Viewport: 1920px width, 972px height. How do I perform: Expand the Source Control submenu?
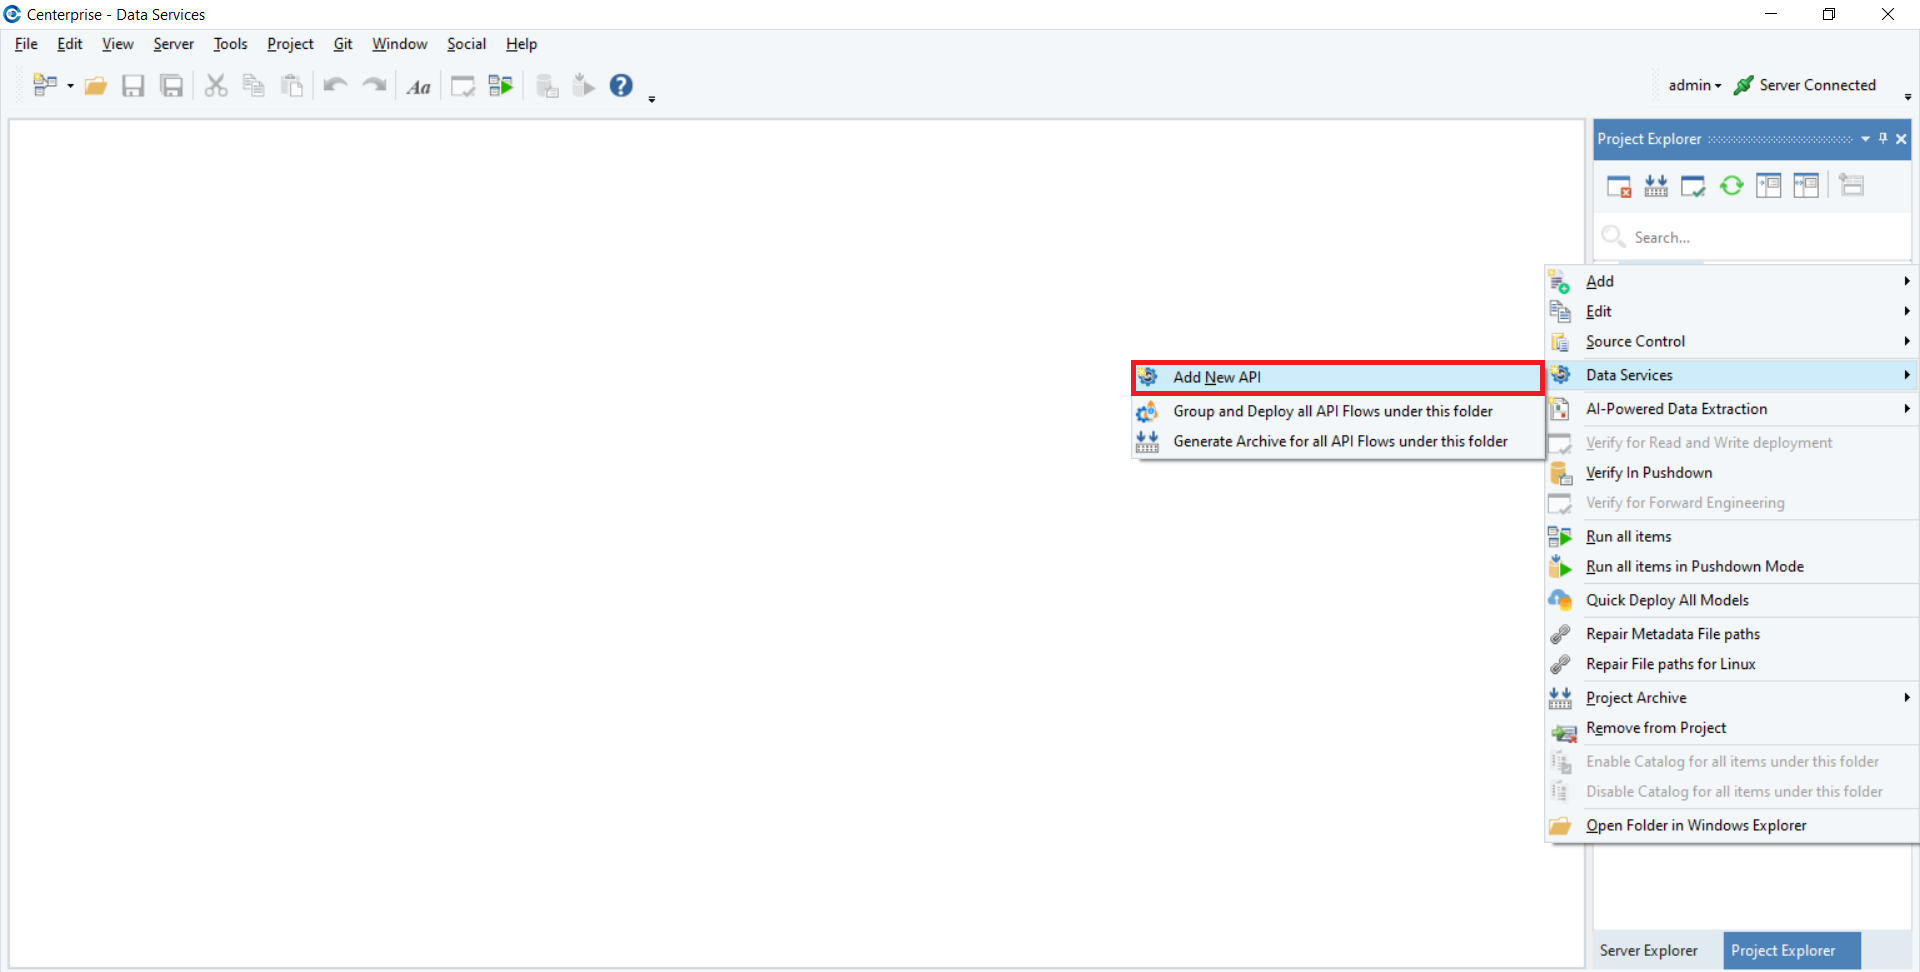(1732, 341)
